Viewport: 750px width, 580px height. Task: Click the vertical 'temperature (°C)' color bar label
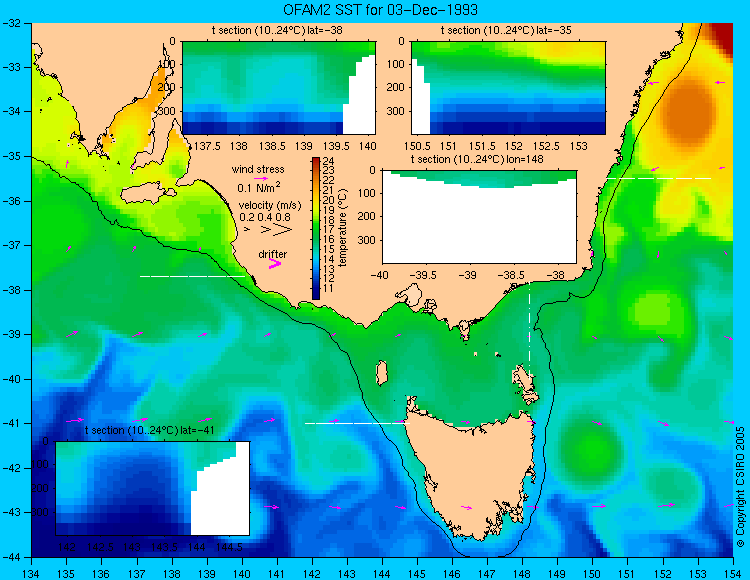[342, 228]
